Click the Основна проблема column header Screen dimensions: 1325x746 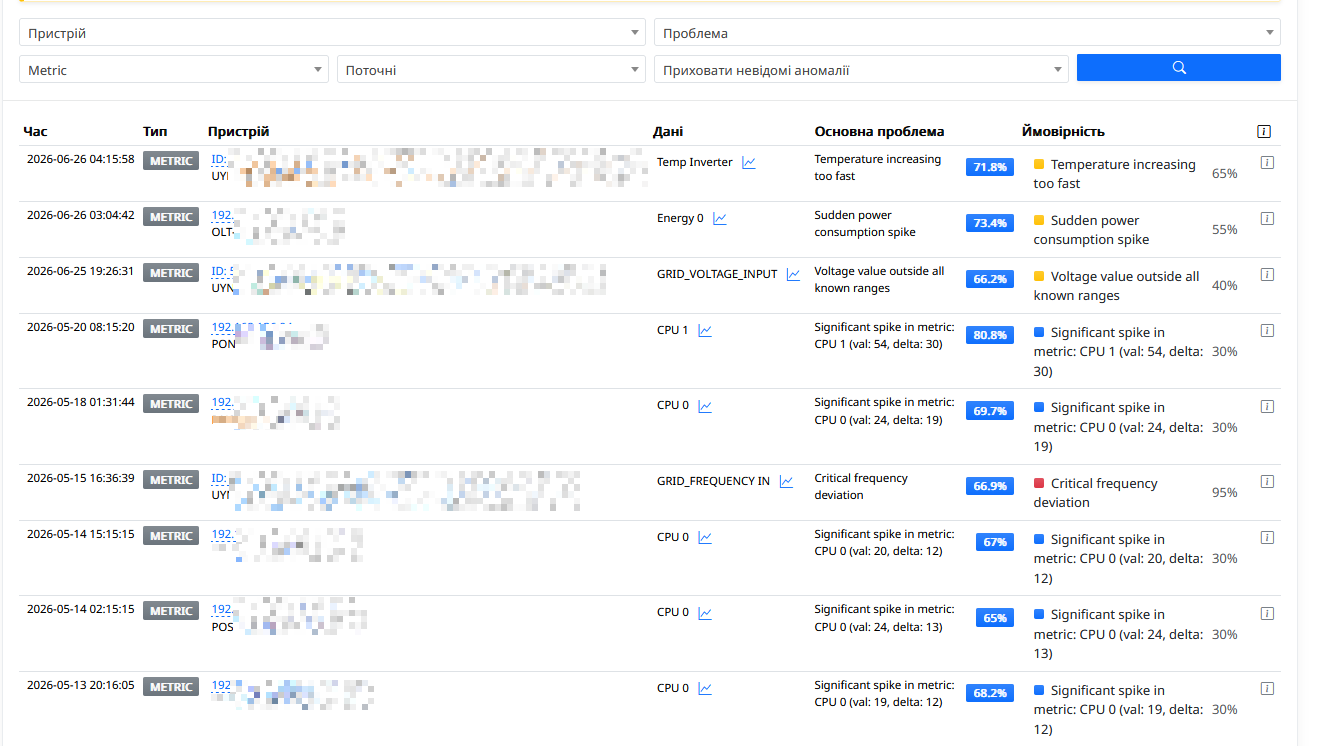879,131
